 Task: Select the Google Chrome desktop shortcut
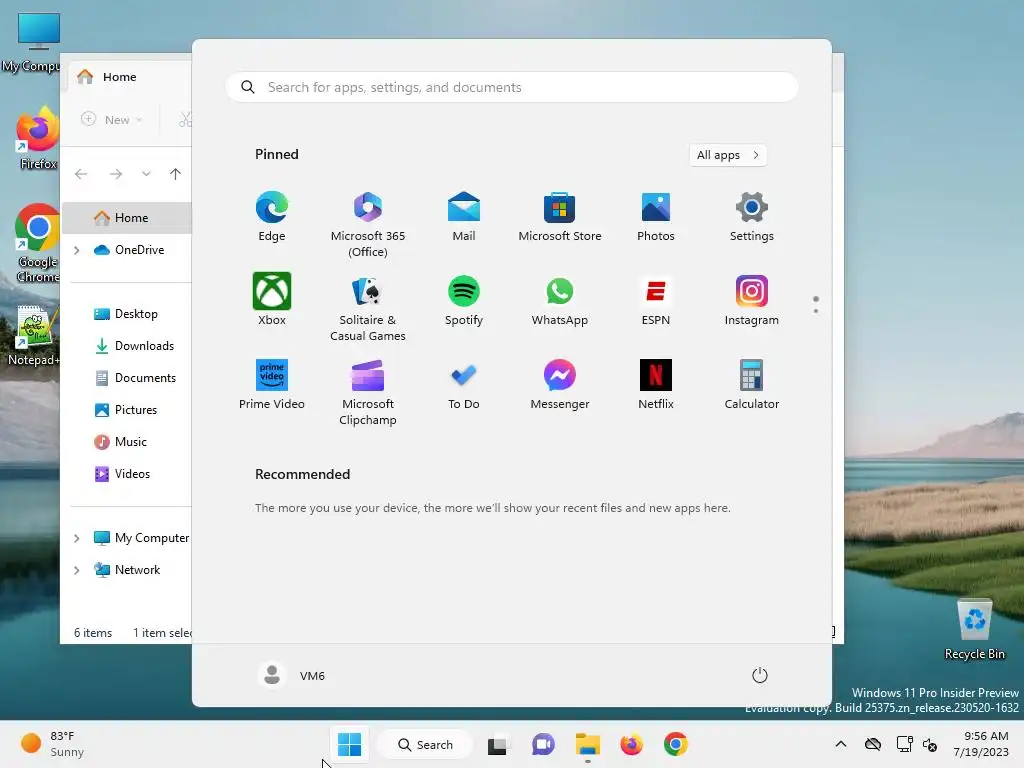(38, 243)
